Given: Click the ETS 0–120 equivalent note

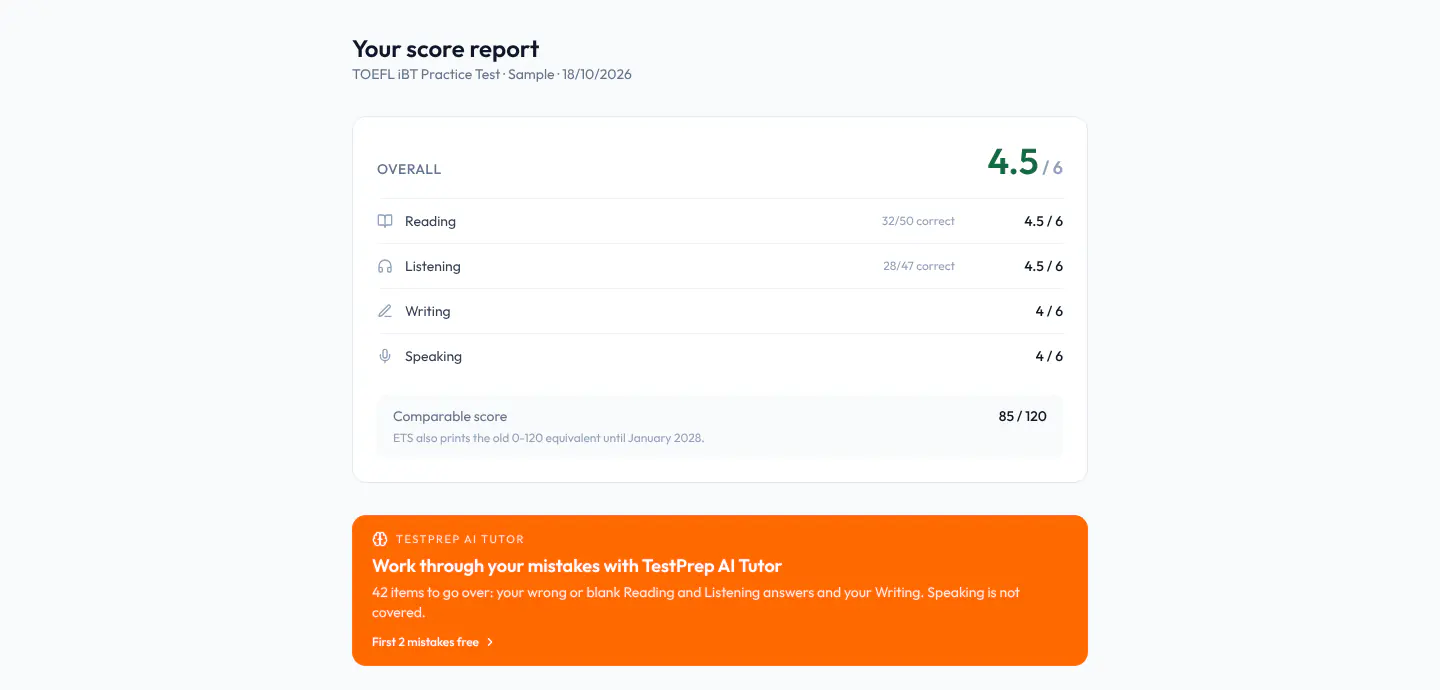Looking at the screenshot, I should 548,438.
